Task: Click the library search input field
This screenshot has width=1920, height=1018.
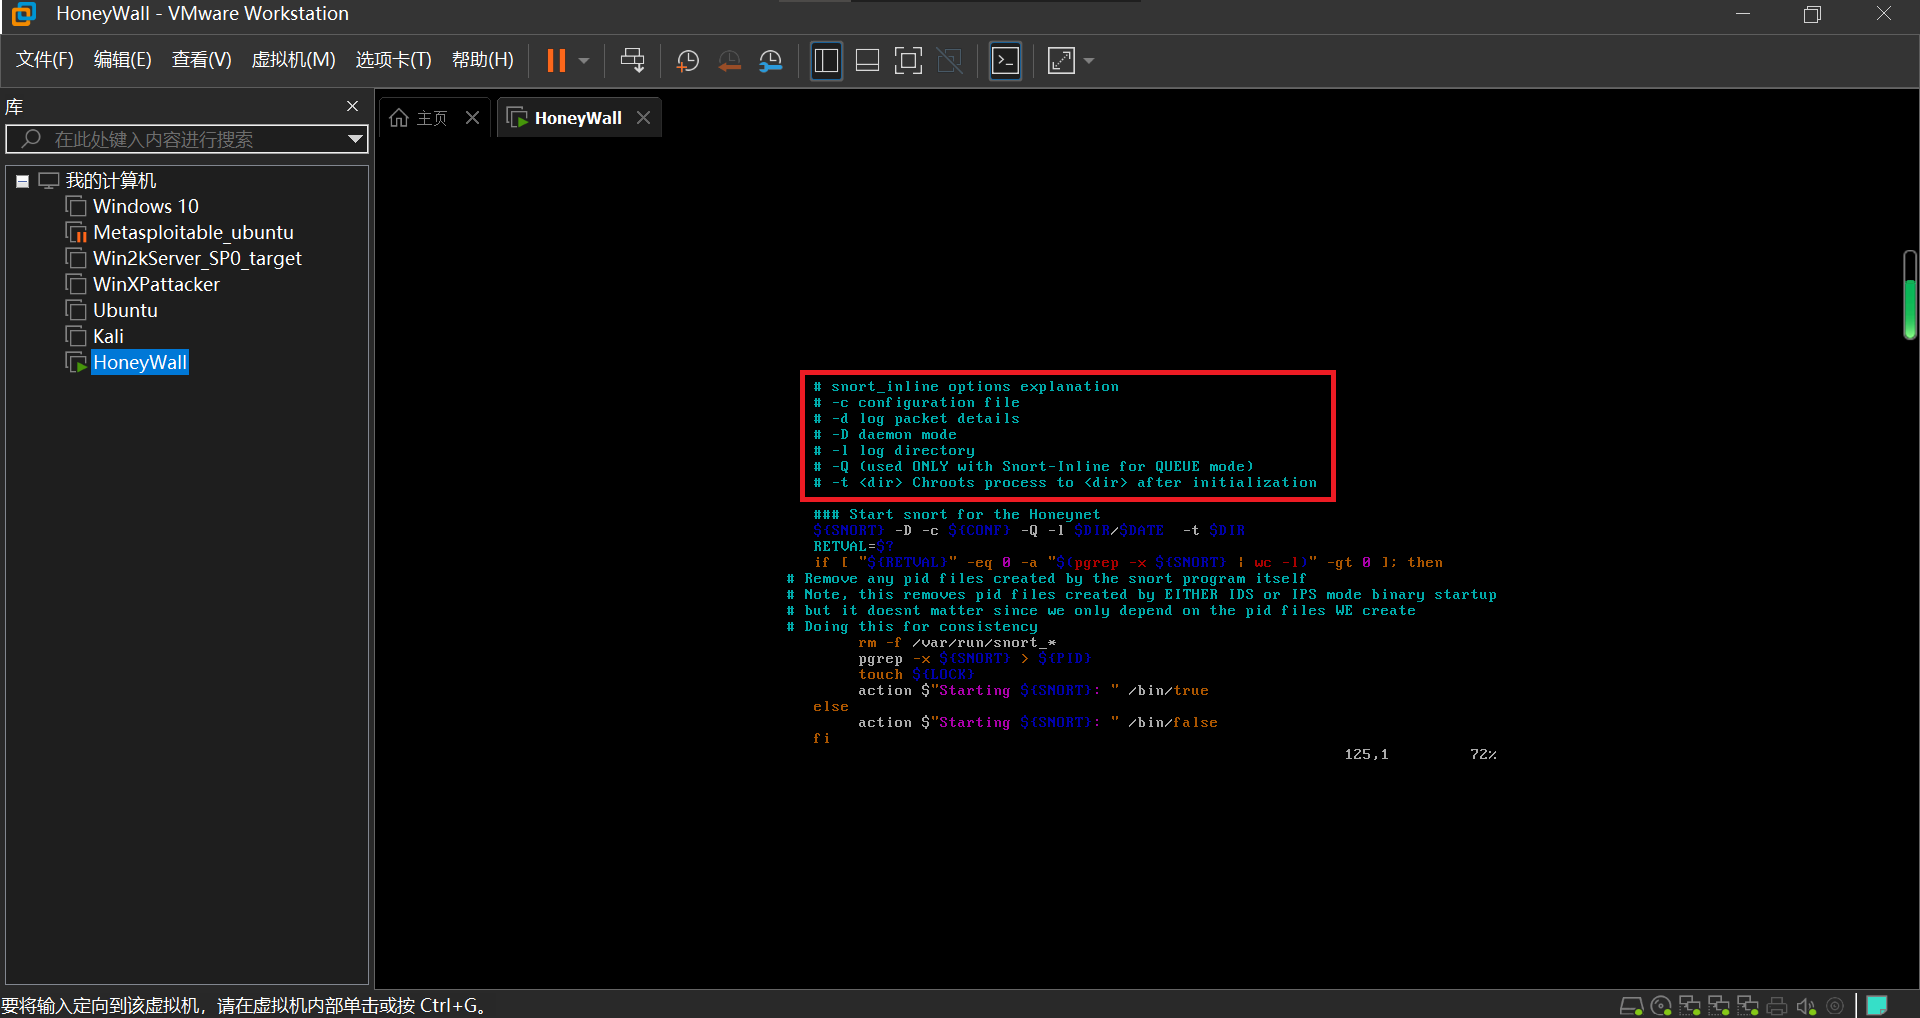Action: click(x=187, y=139)
